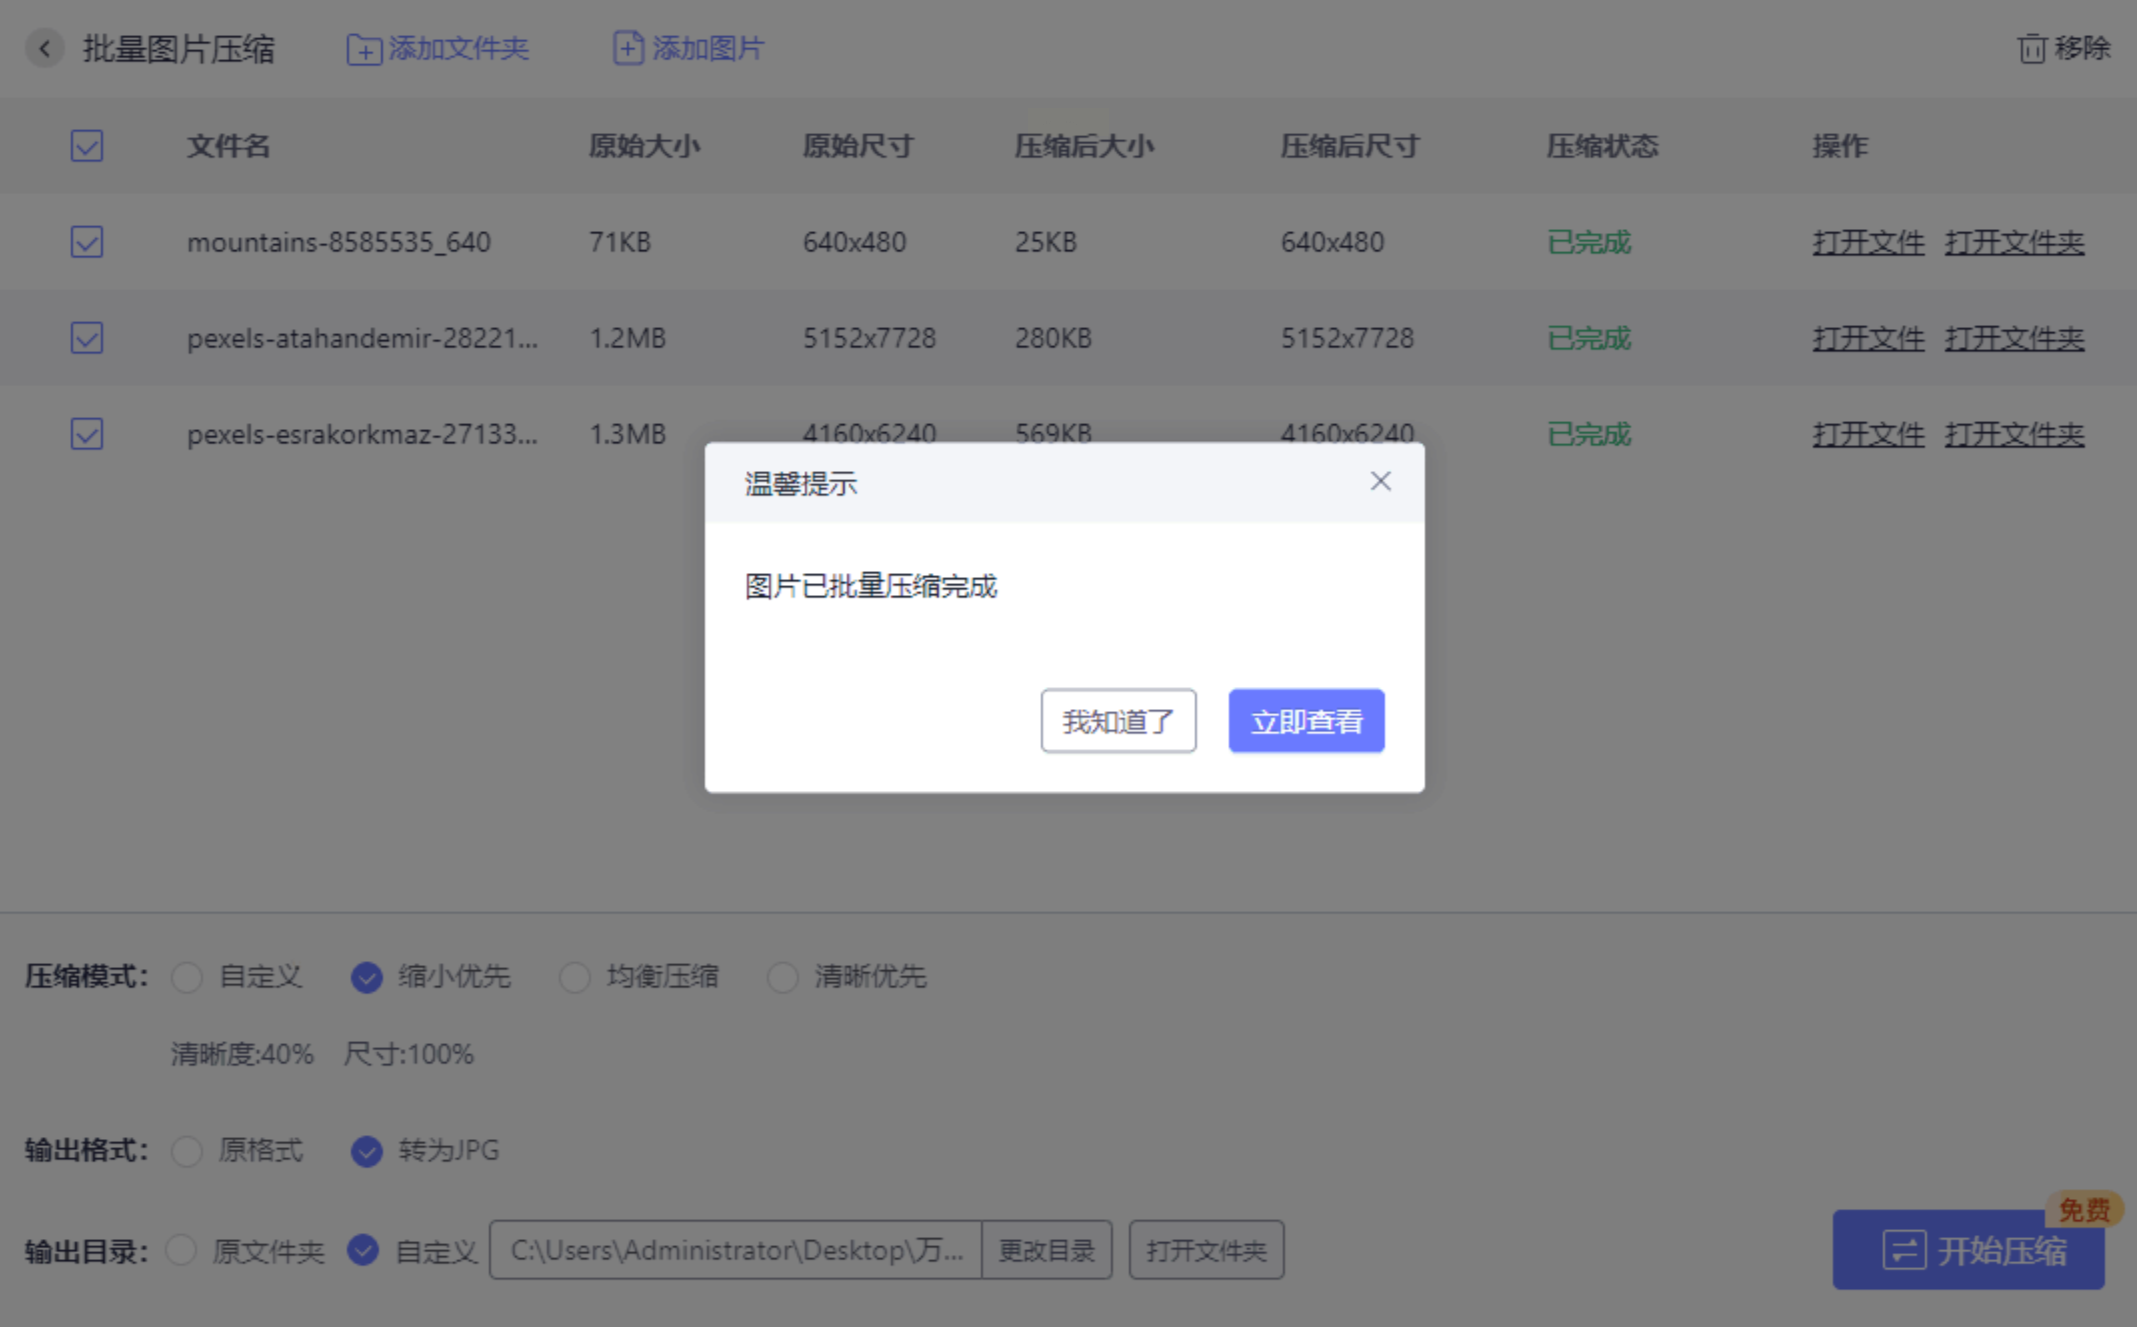2137x1327 pixels.
Task: Click the 添加图片 add-image icon
Action: tap(627, 48)
